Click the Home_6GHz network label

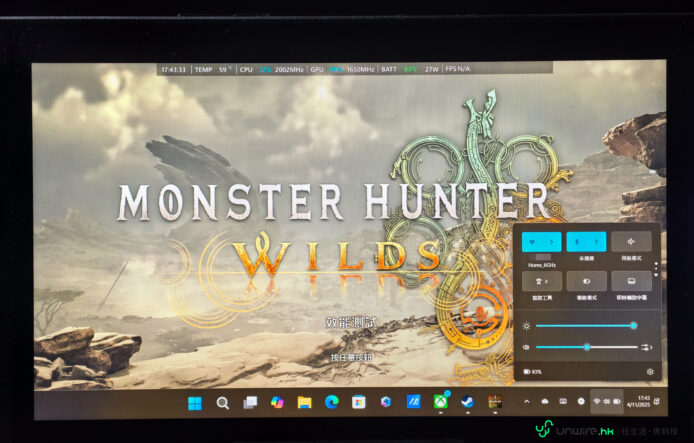click(542, 265)
